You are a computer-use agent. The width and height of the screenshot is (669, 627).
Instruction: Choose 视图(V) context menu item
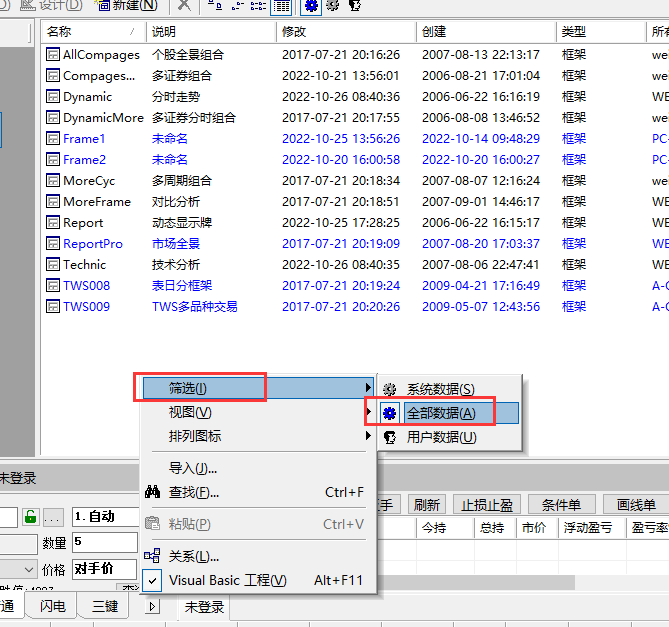(x=259, y=412)
